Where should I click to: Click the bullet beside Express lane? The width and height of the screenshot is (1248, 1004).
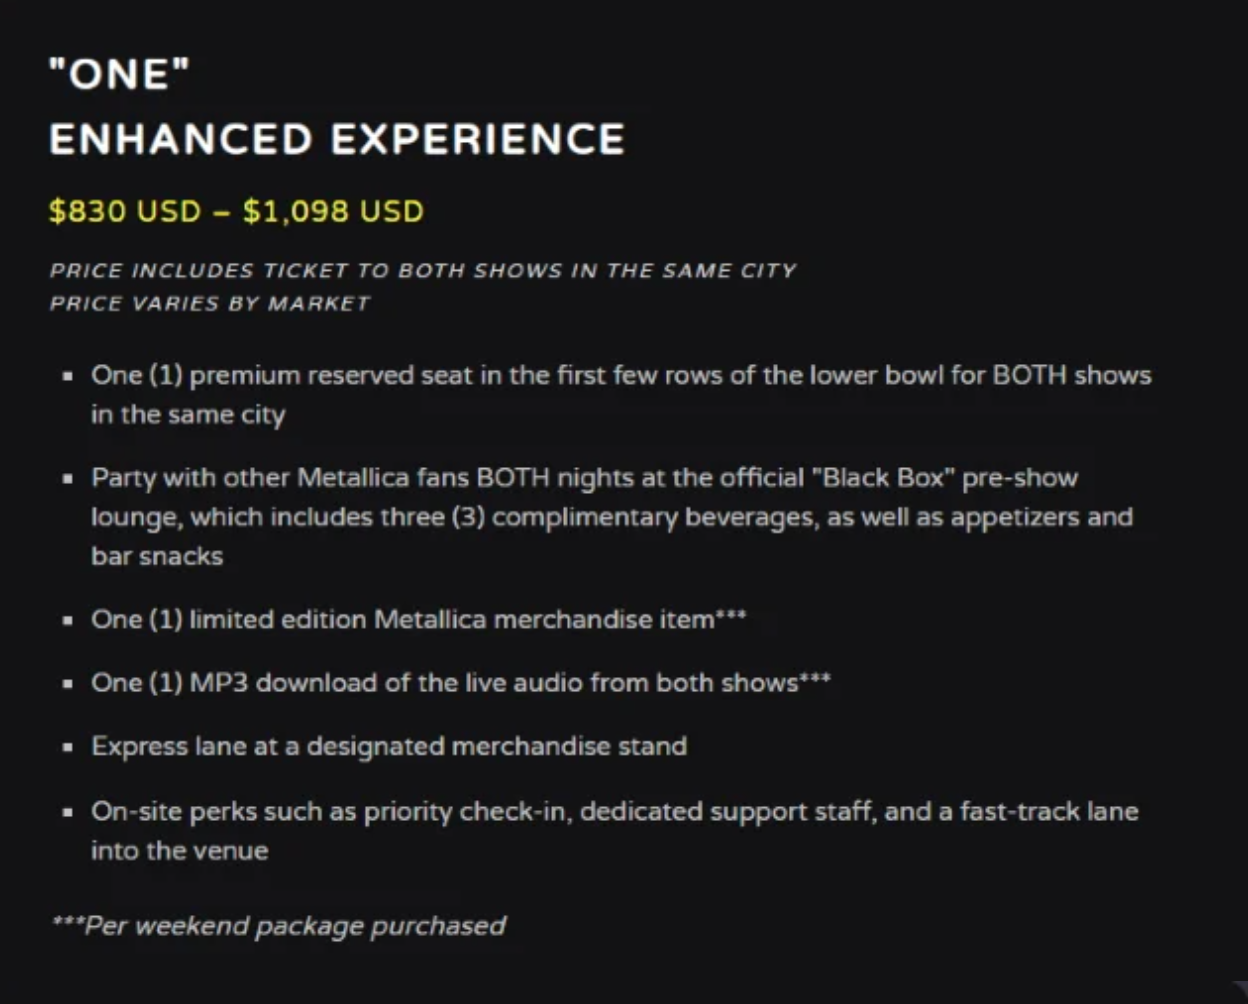tap(67, 747)
